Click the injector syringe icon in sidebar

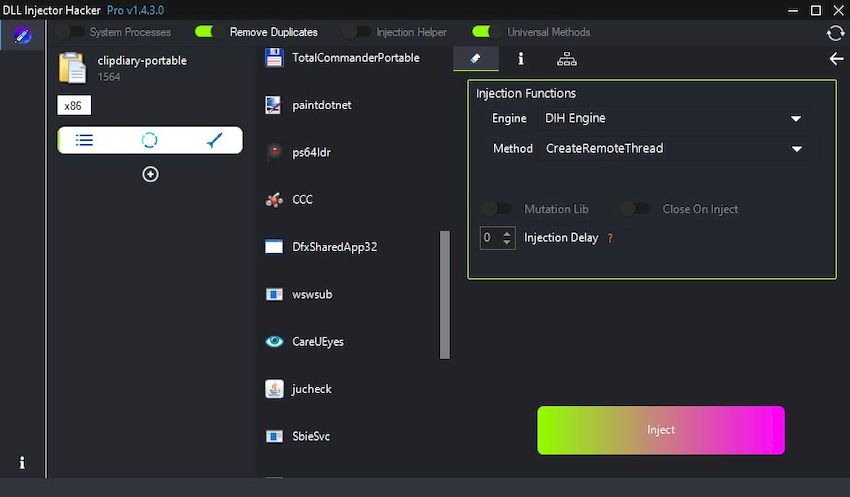click(x=22, y=35)
